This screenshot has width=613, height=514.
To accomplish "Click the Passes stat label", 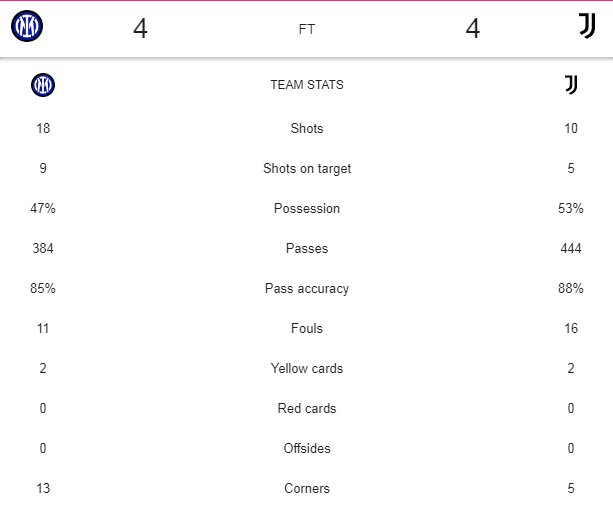I will (307, 249).
